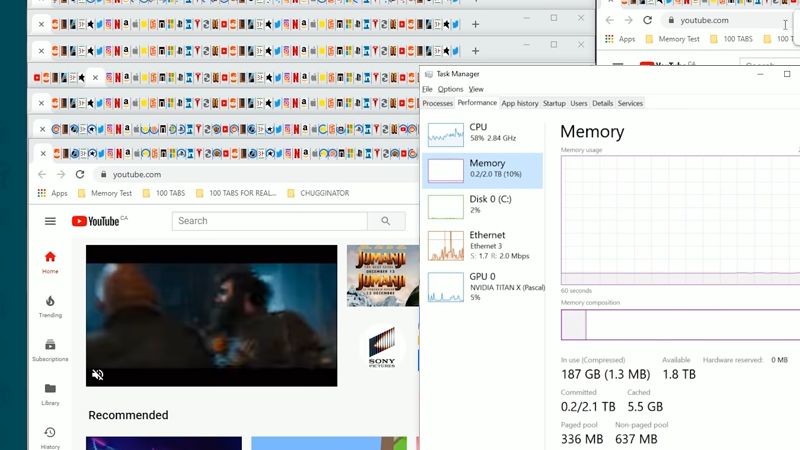The height and width of the screenshot is (450, 800).
Task: Click the YouTube logo
Action: (x=96, y=221)
